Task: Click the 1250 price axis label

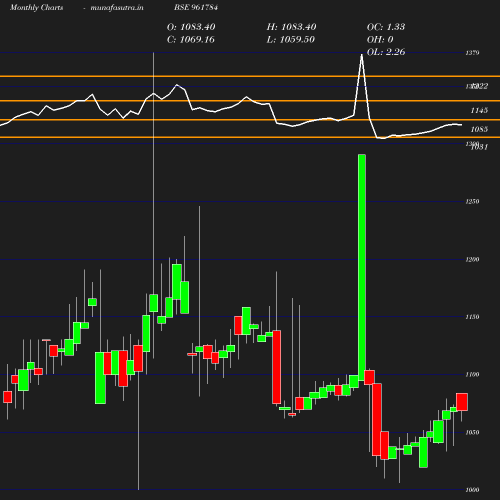Action: point(472,201)
